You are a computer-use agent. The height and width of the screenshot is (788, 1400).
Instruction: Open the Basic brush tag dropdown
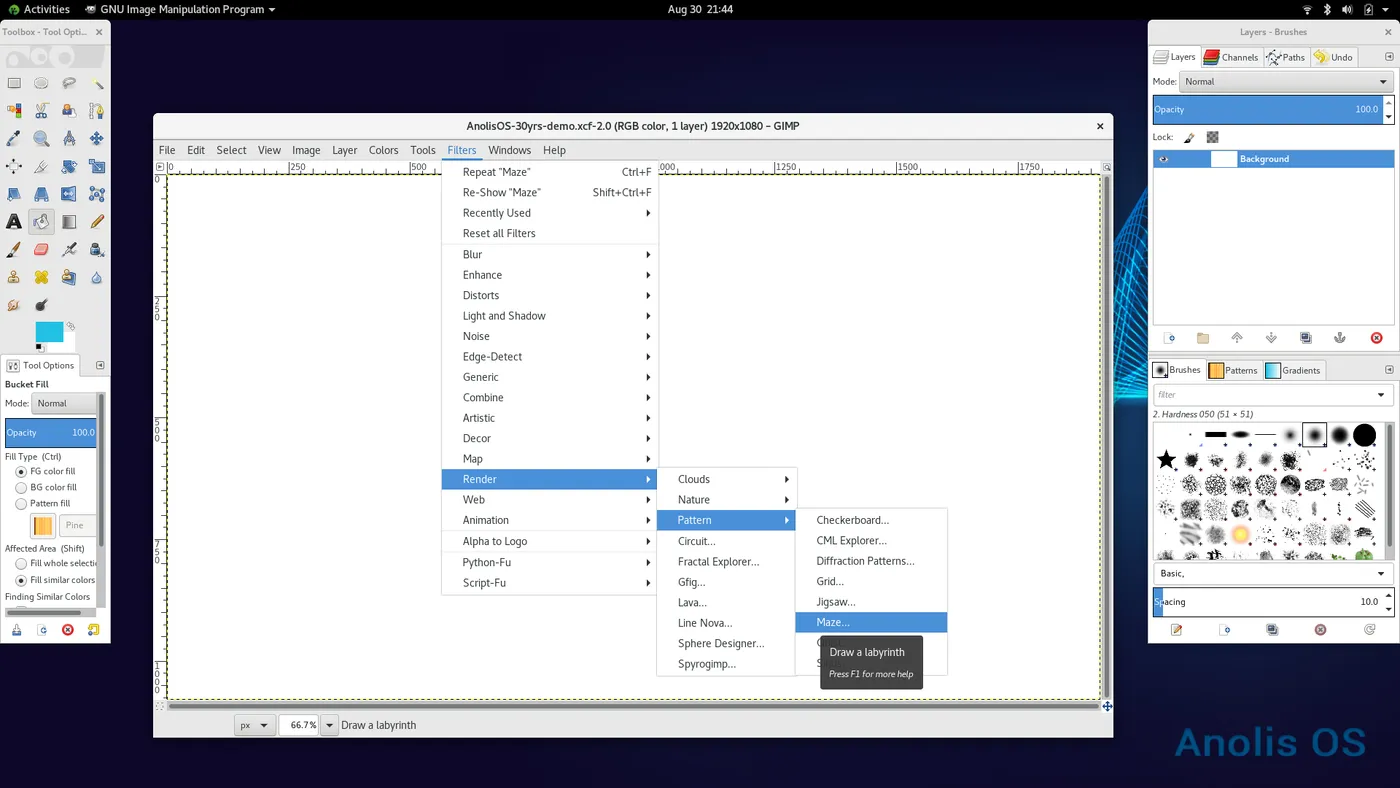(1272, 574)
